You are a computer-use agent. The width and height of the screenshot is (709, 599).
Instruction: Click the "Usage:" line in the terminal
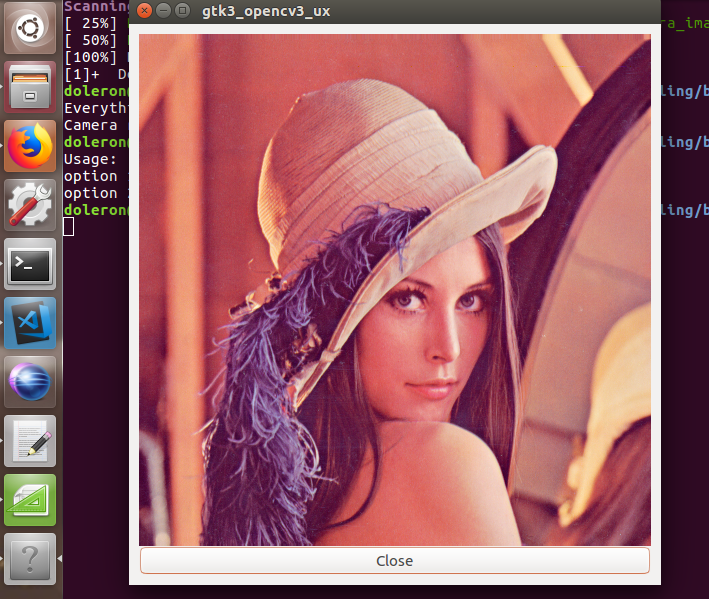pos(90,159)
